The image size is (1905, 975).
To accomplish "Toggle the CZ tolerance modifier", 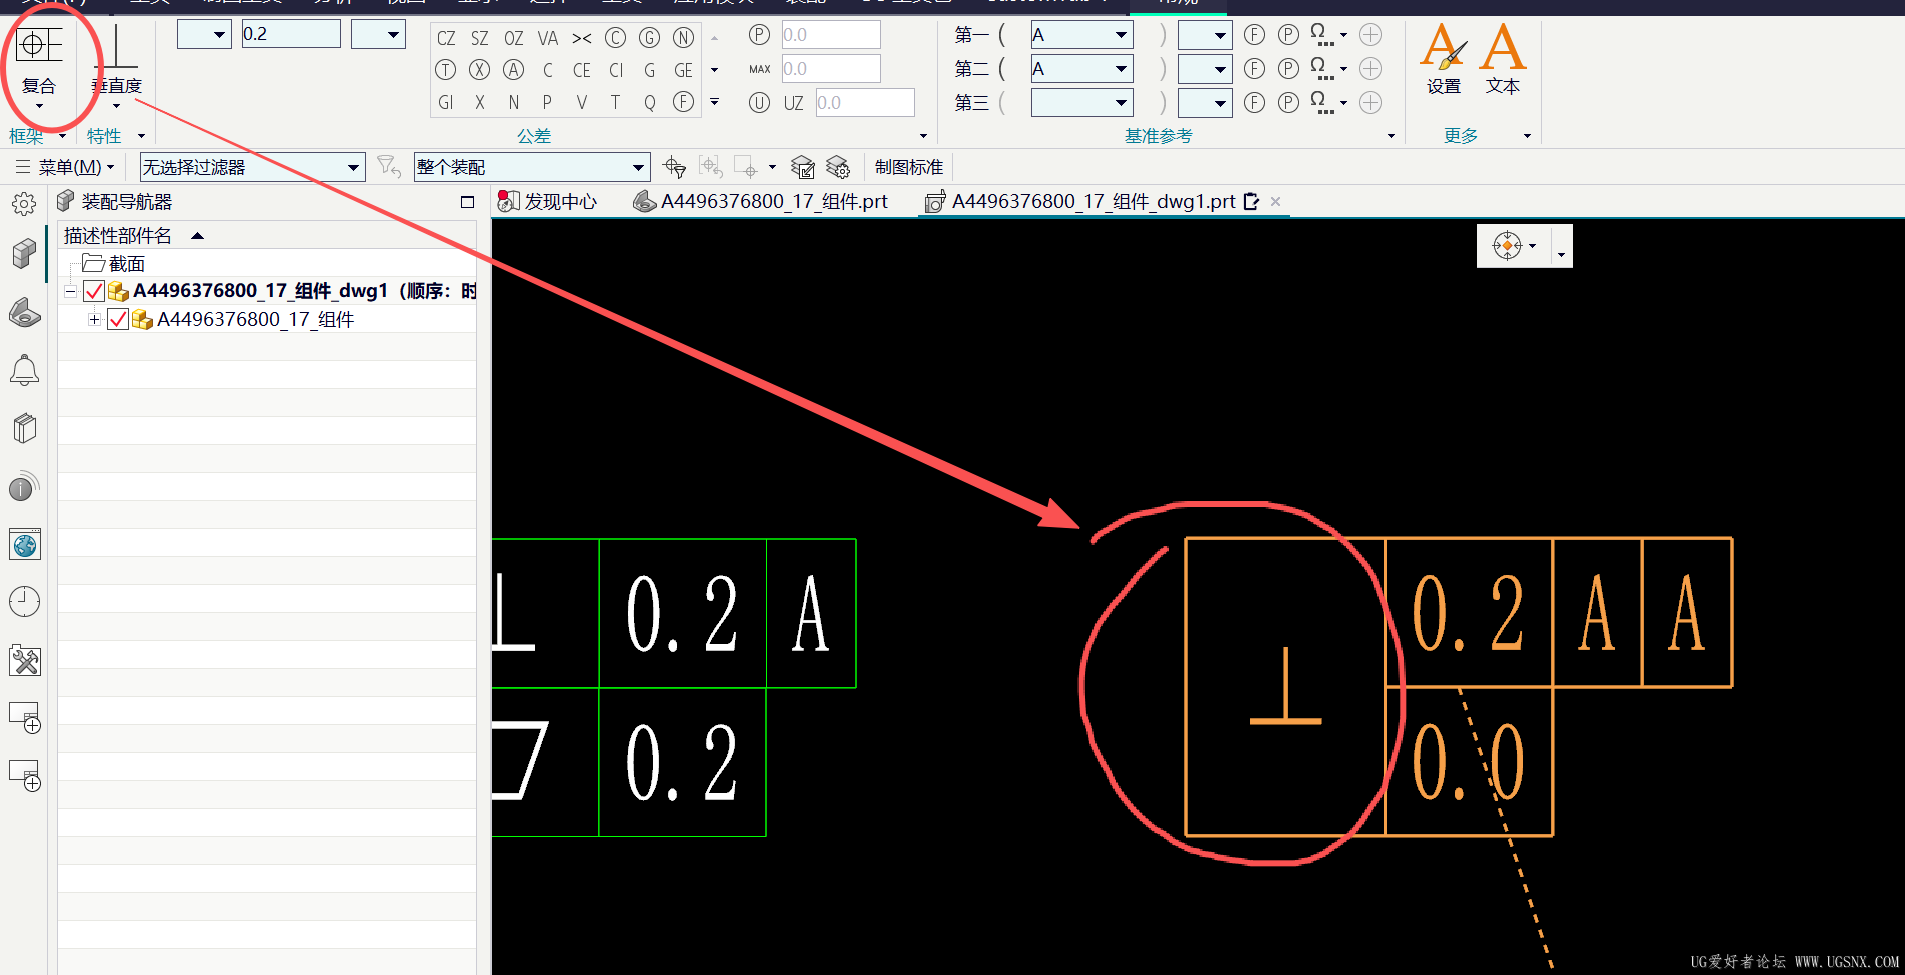I will 446,38.
